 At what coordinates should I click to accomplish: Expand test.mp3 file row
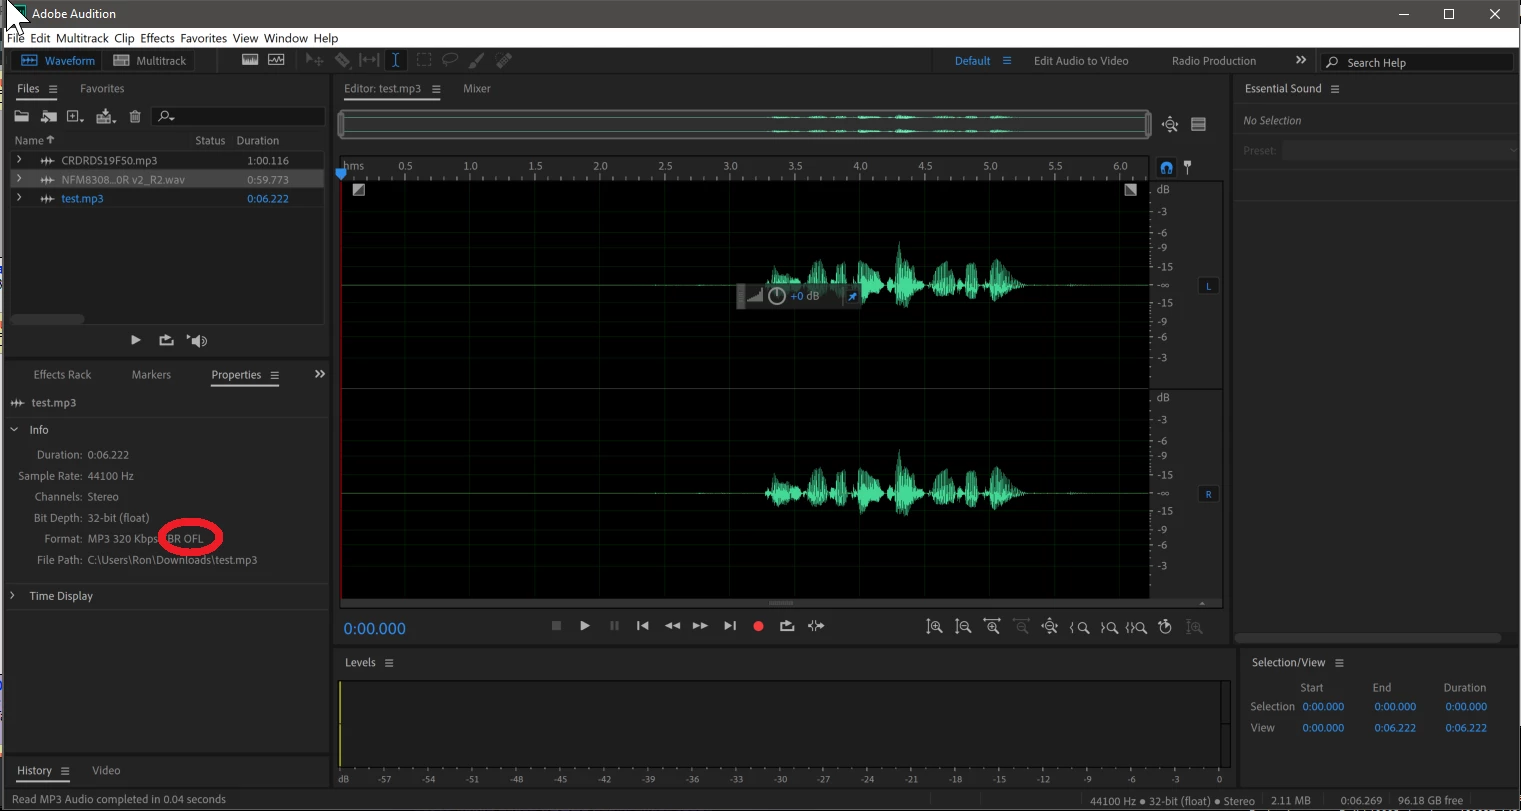(19, 198)
